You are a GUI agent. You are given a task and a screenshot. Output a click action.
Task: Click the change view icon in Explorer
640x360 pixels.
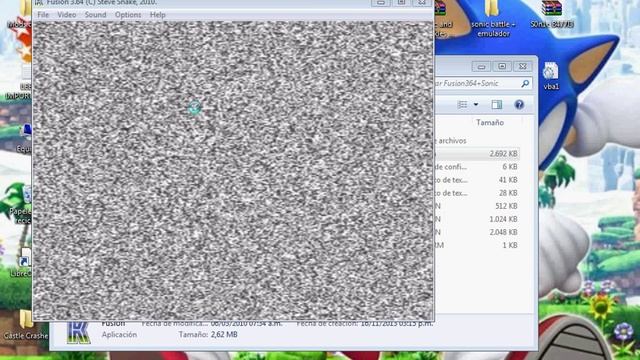pyautogui.click(x=462, y=105)
